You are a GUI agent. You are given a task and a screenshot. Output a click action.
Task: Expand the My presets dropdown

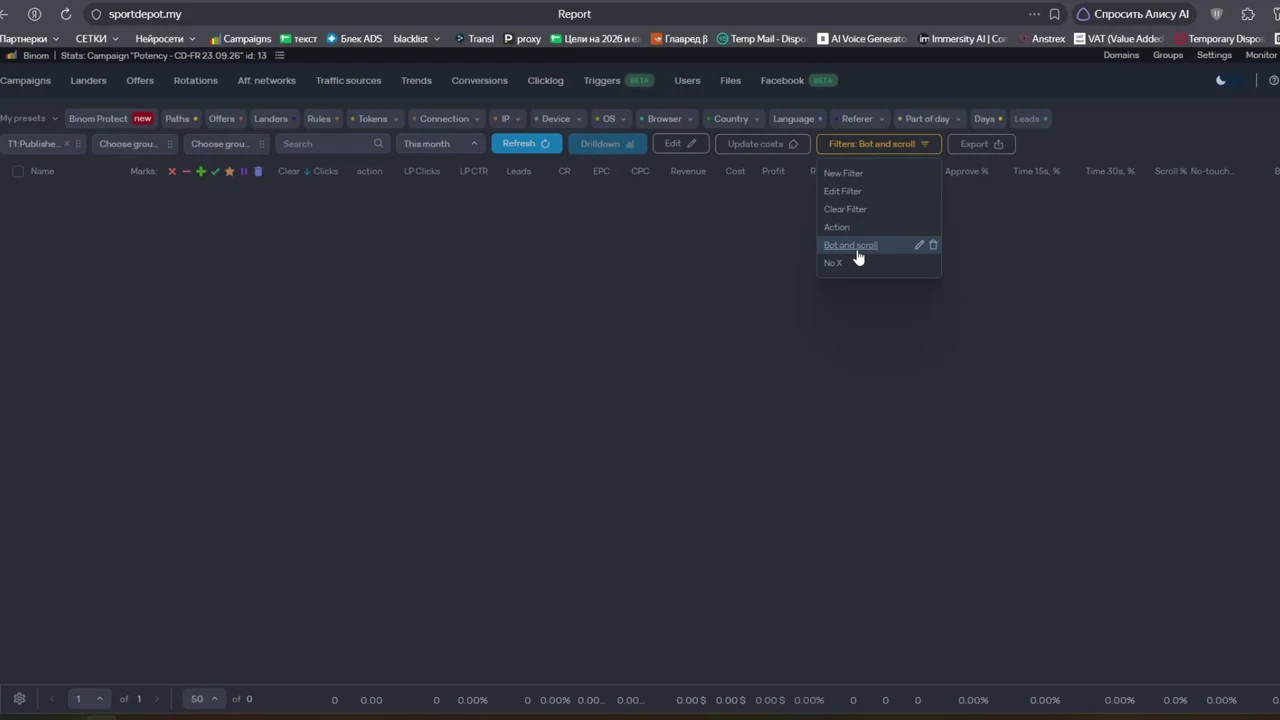(29, 119)
